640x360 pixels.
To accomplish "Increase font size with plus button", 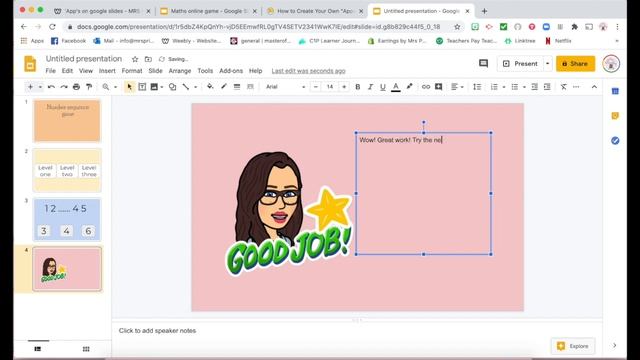I will [x=344, y=87].
